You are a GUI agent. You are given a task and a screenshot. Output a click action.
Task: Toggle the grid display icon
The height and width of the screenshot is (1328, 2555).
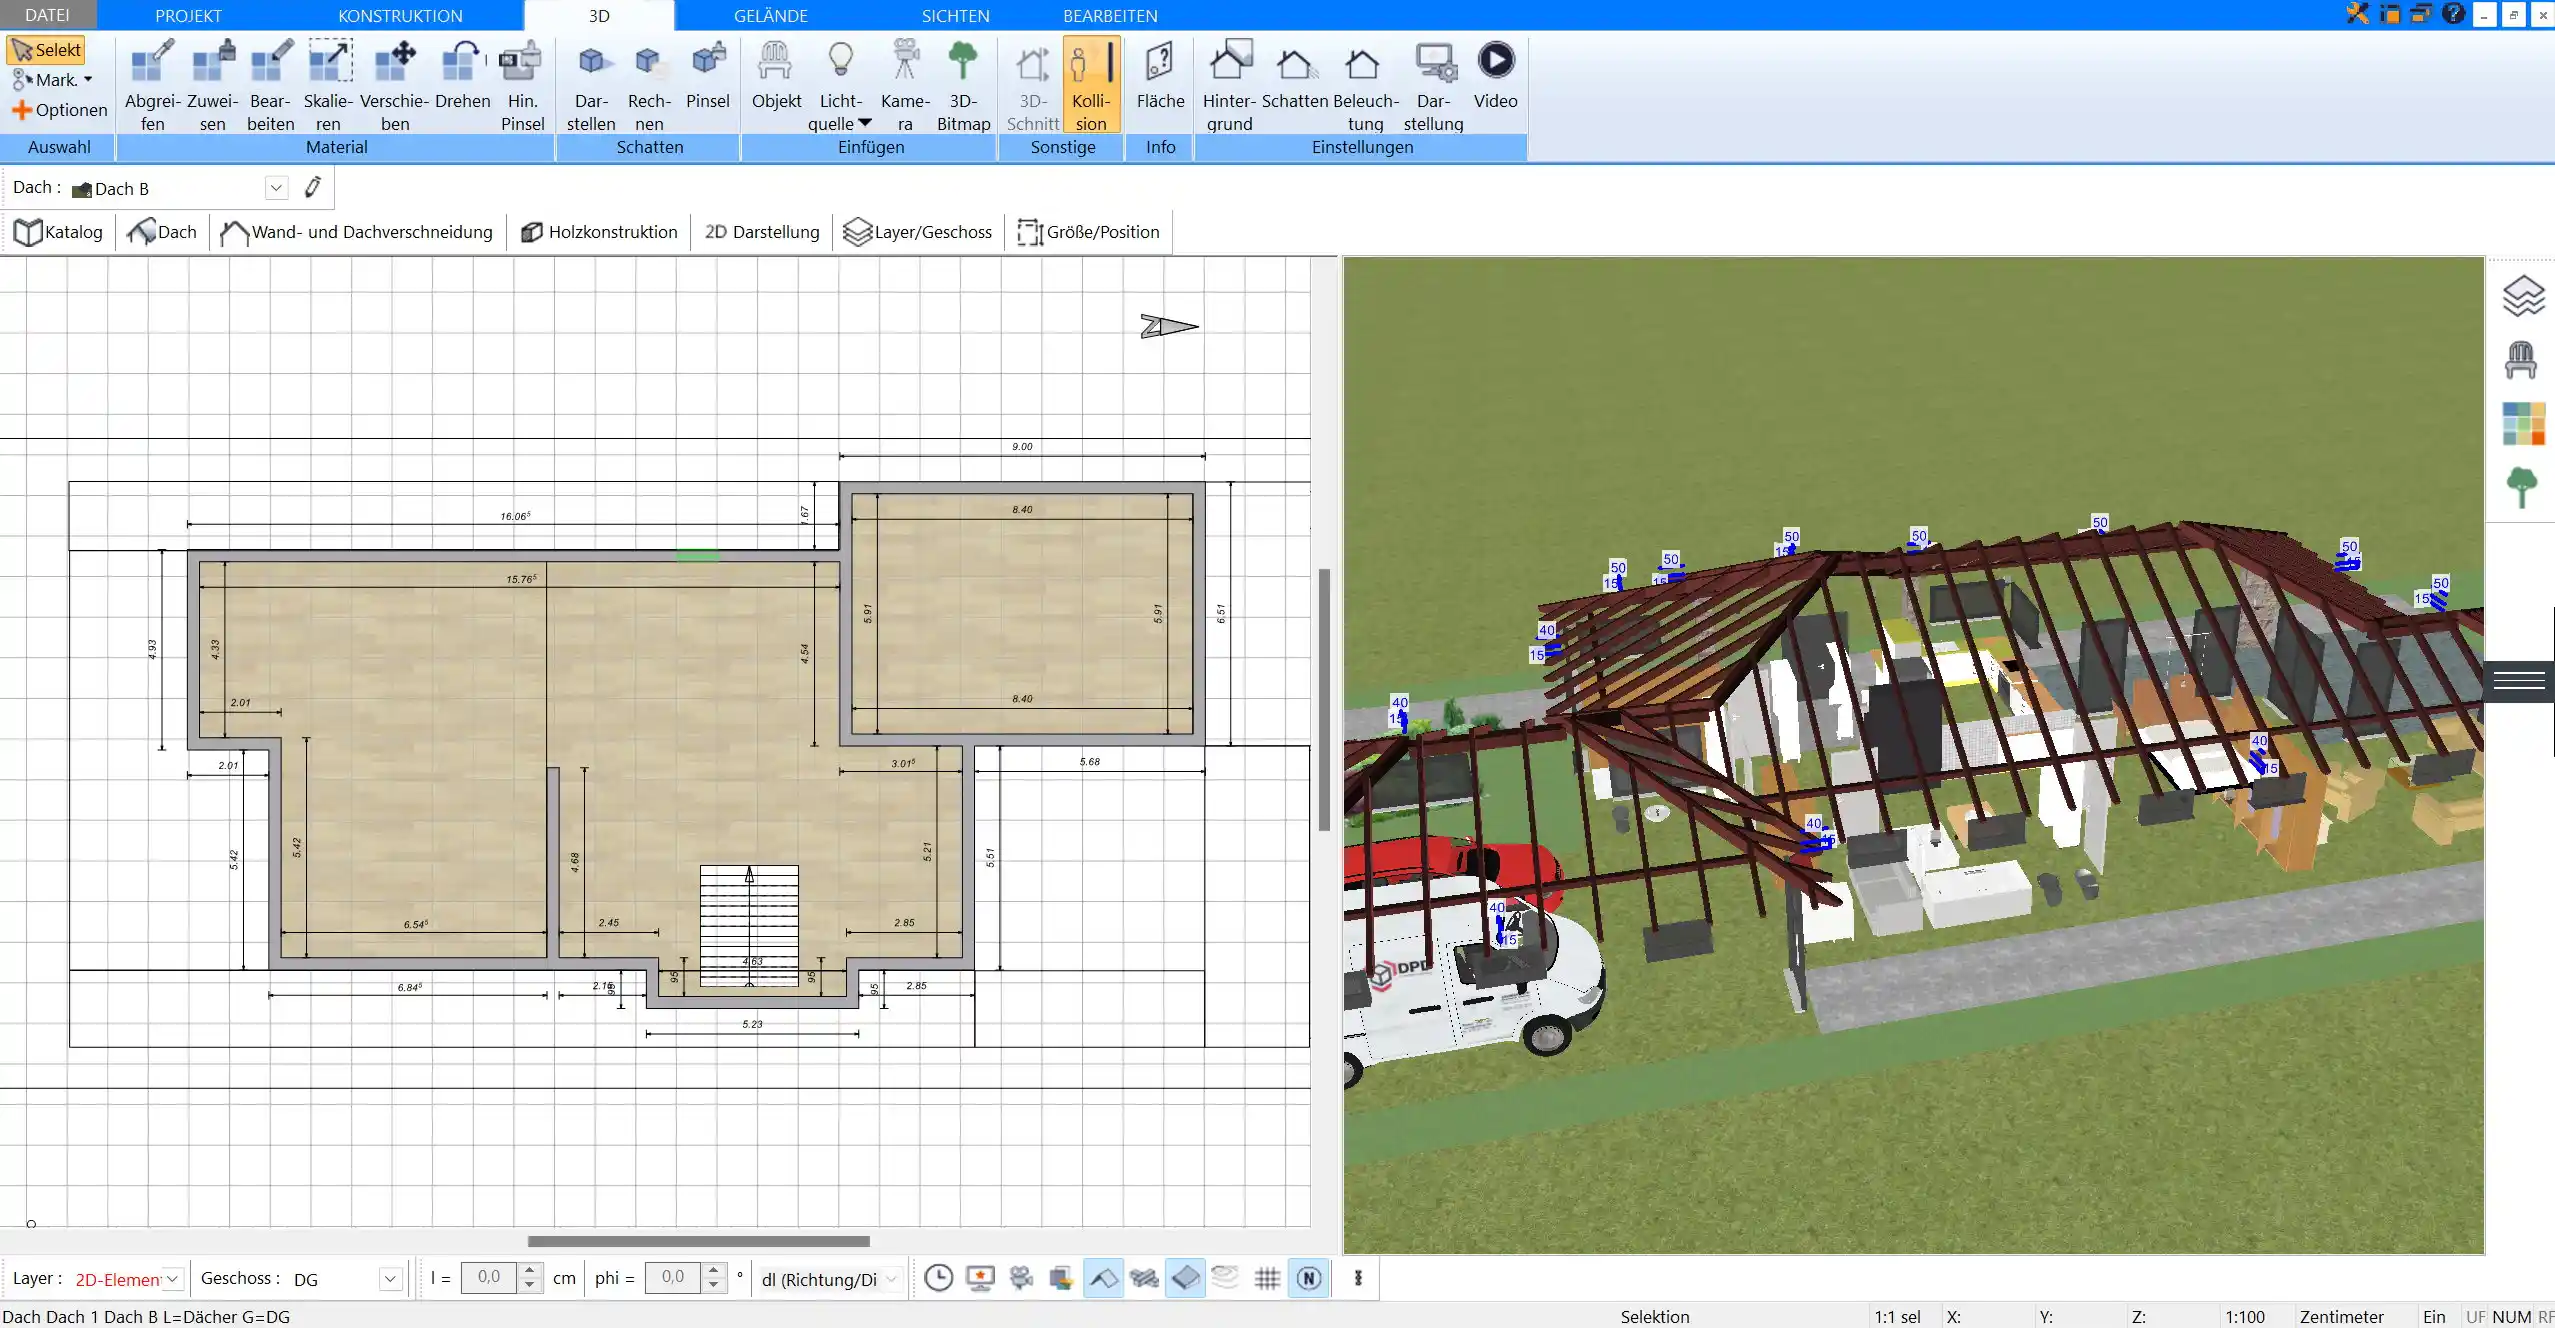[1267, 1278]
